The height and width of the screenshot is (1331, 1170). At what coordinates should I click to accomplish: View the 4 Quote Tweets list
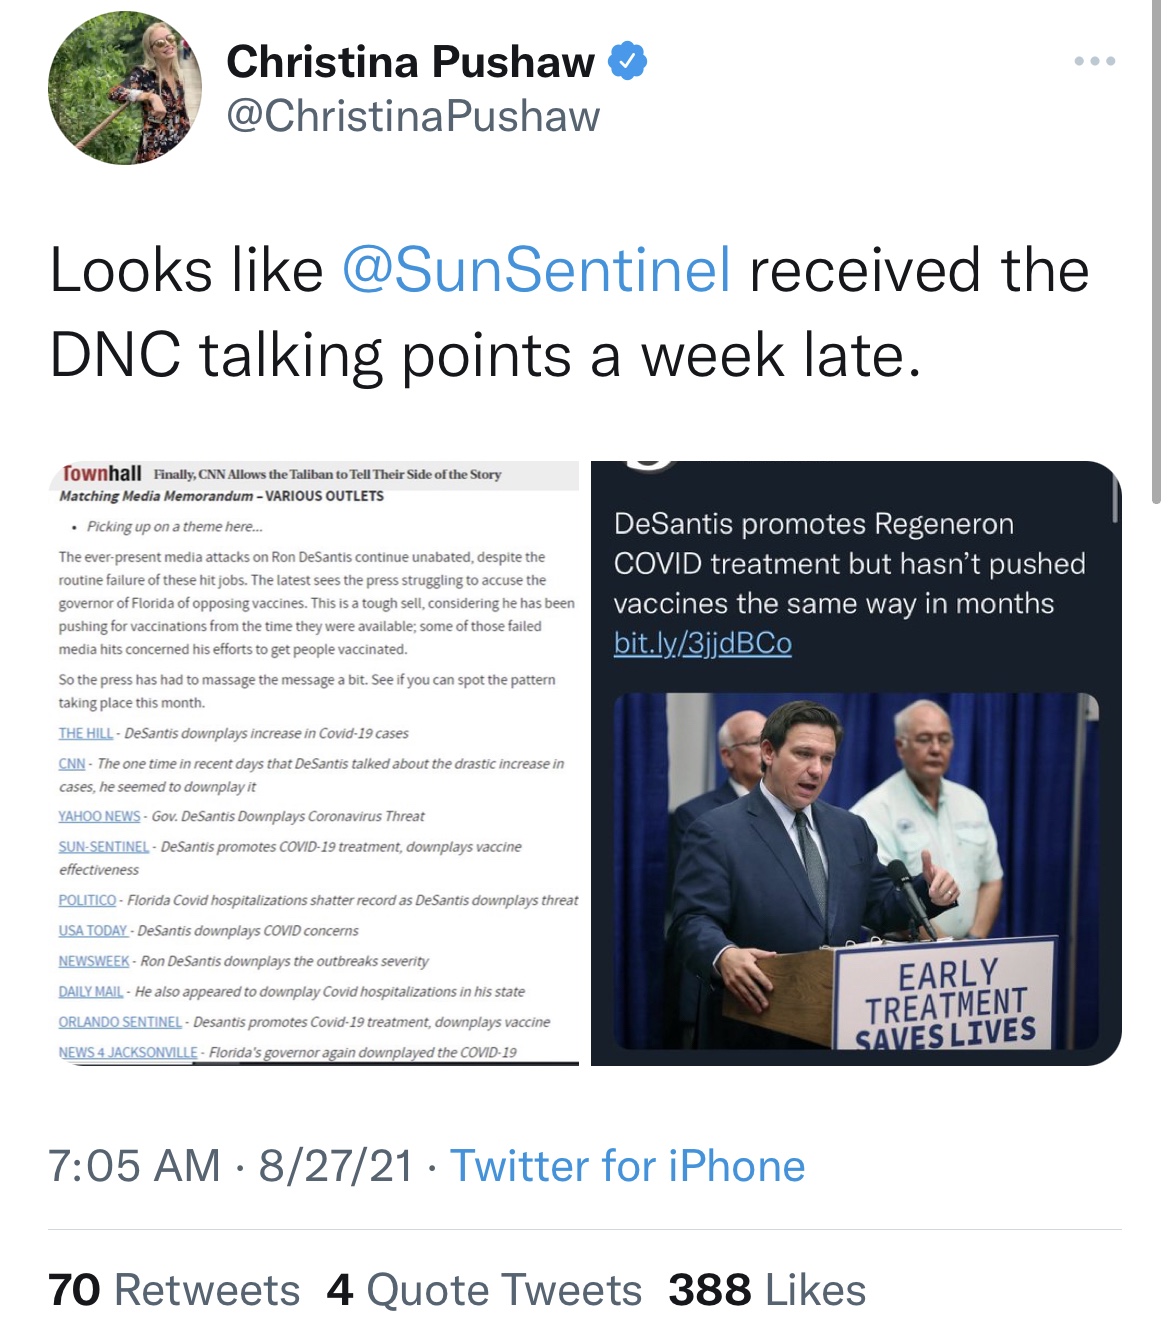point(484,1290)
